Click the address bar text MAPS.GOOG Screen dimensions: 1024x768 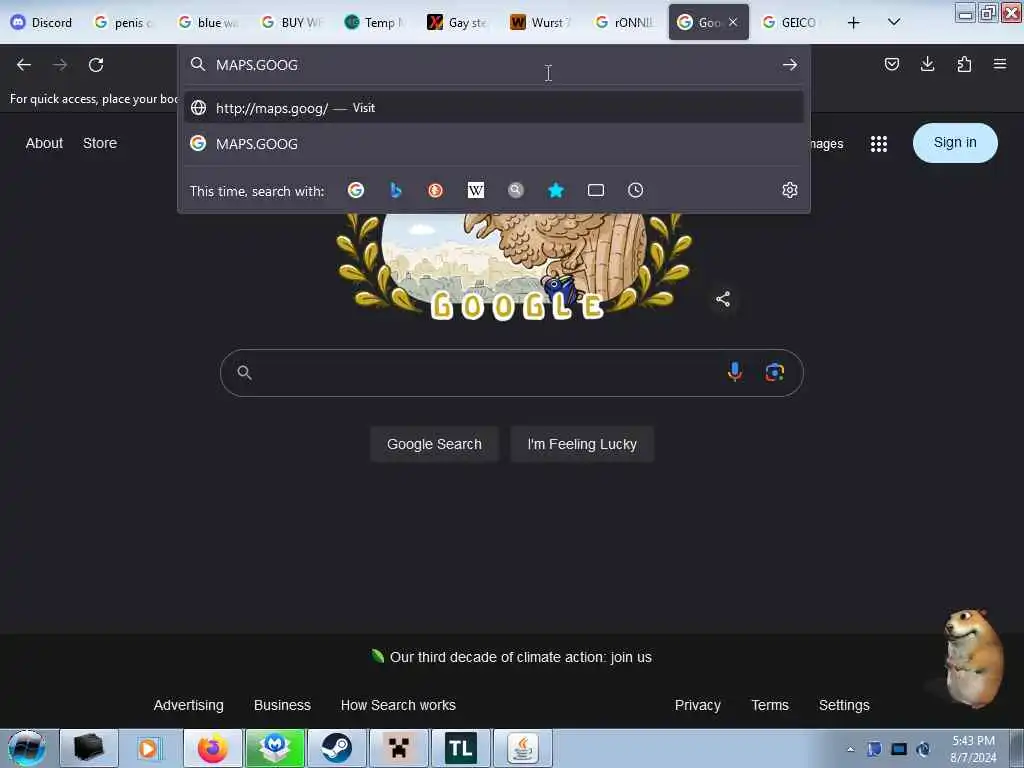point(257,65)
